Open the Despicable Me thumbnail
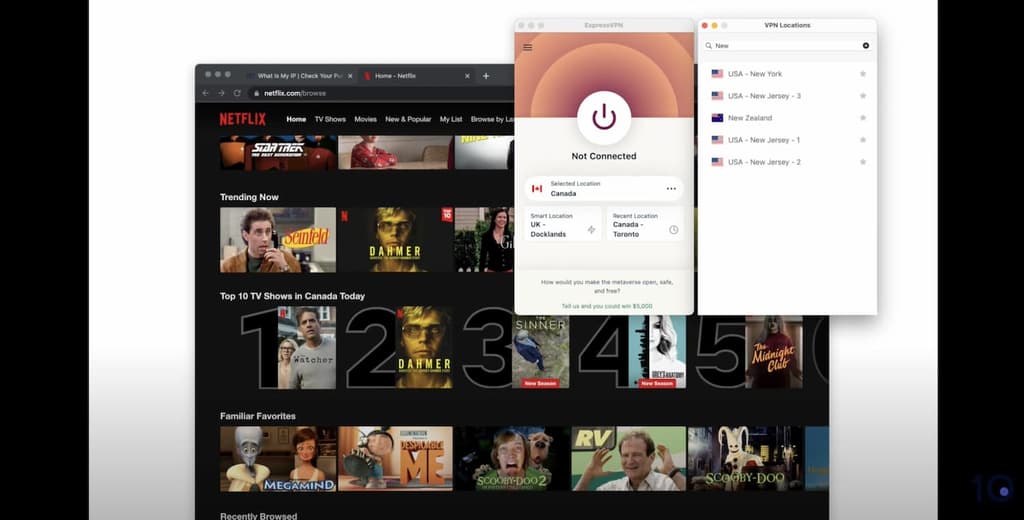The width and height of the screenshot is (1024, 520). click(x=396, y=459)
